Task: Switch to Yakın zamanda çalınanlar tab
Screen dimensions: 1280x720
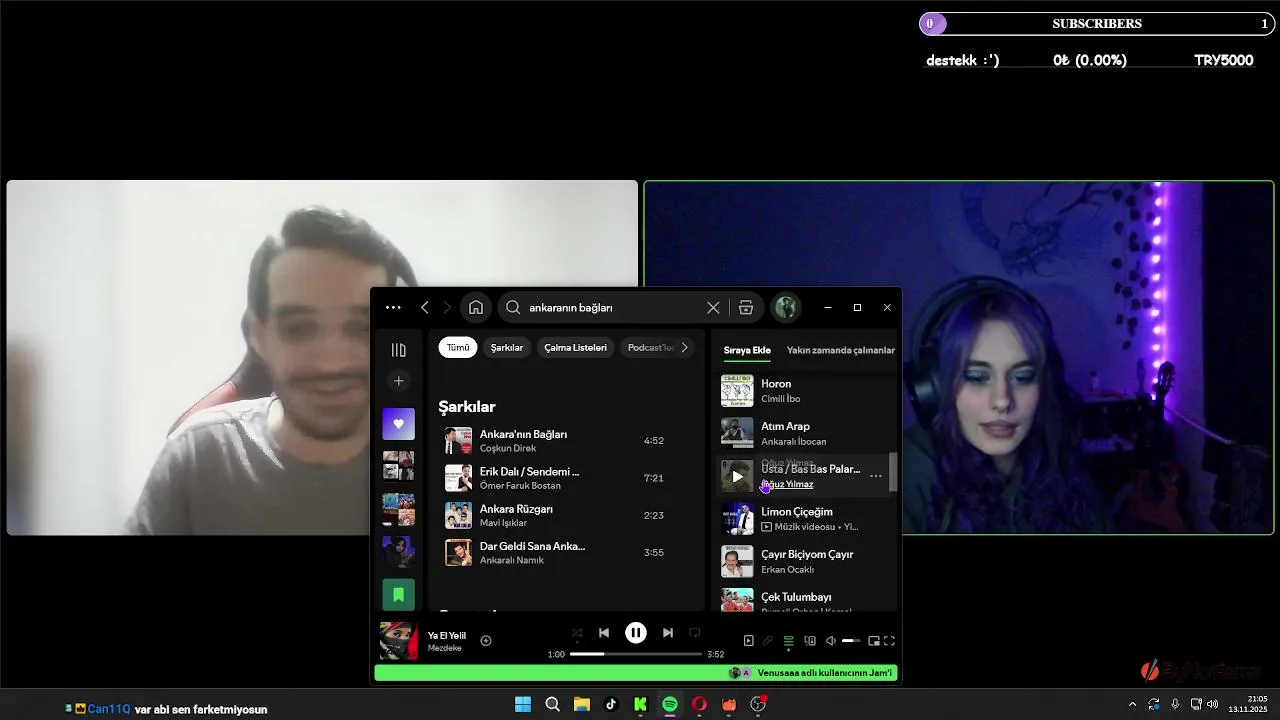Action: [x=841, y=351]
